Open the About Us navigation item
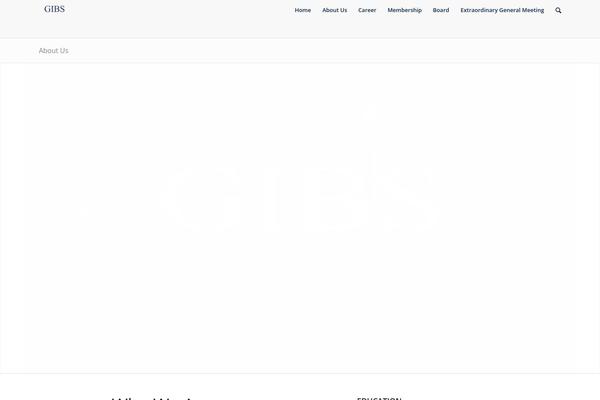Screen dimensions: 600x400 pyautogui.click(x=334, y=10)
